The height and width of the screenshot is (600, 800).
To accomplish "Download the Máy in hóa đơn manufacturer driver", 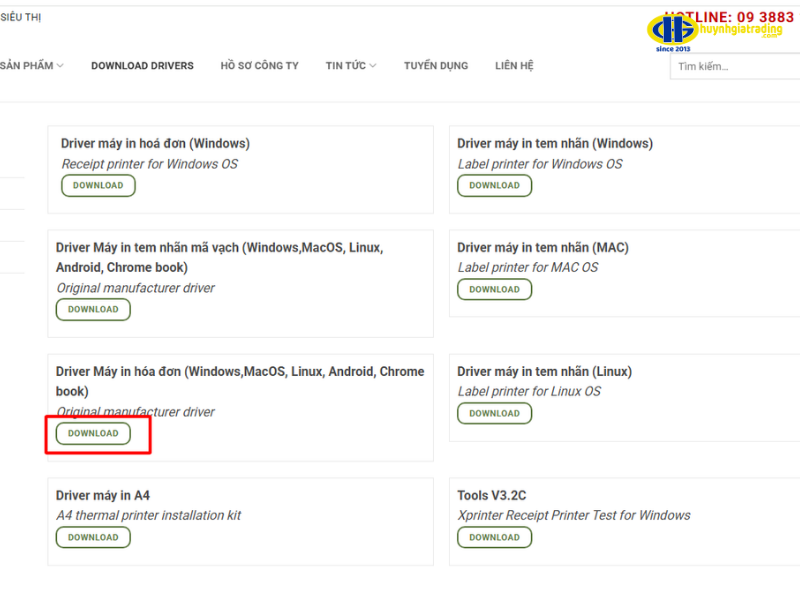I will [x=93, y=433].
